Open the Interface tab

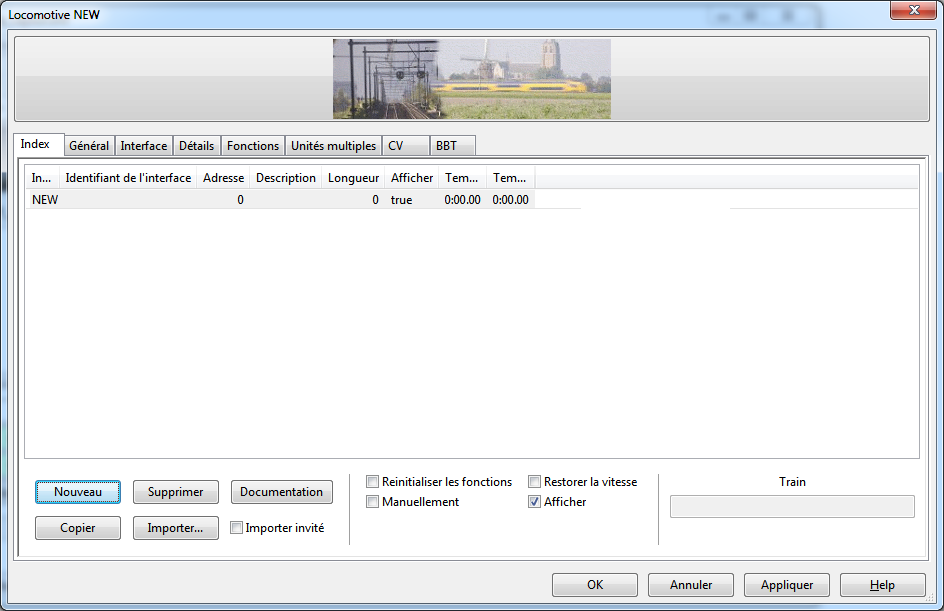tap(144, 146)
